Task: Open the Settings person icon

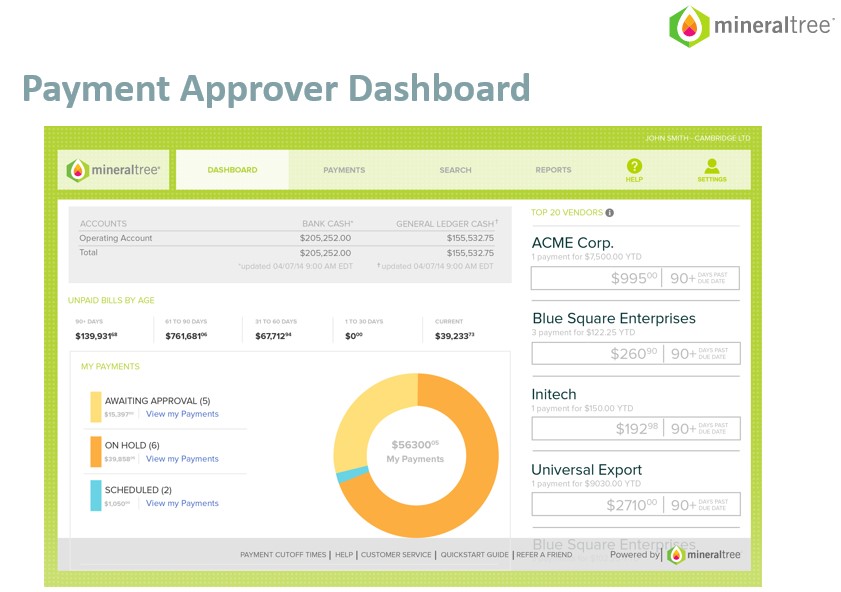Action: coord(711,167)
